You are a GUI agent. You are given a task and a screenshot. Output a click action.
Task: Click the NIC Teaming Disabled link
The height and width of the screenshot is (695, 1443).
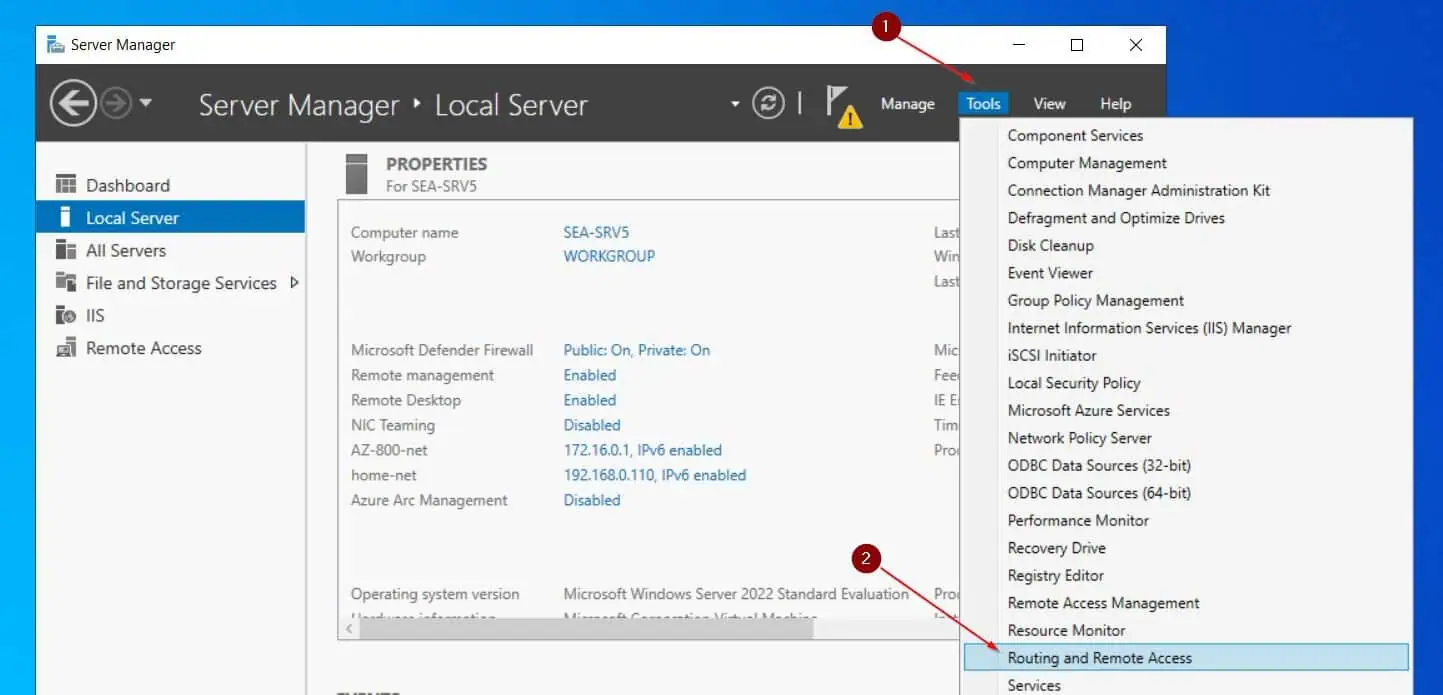(592, 425)
